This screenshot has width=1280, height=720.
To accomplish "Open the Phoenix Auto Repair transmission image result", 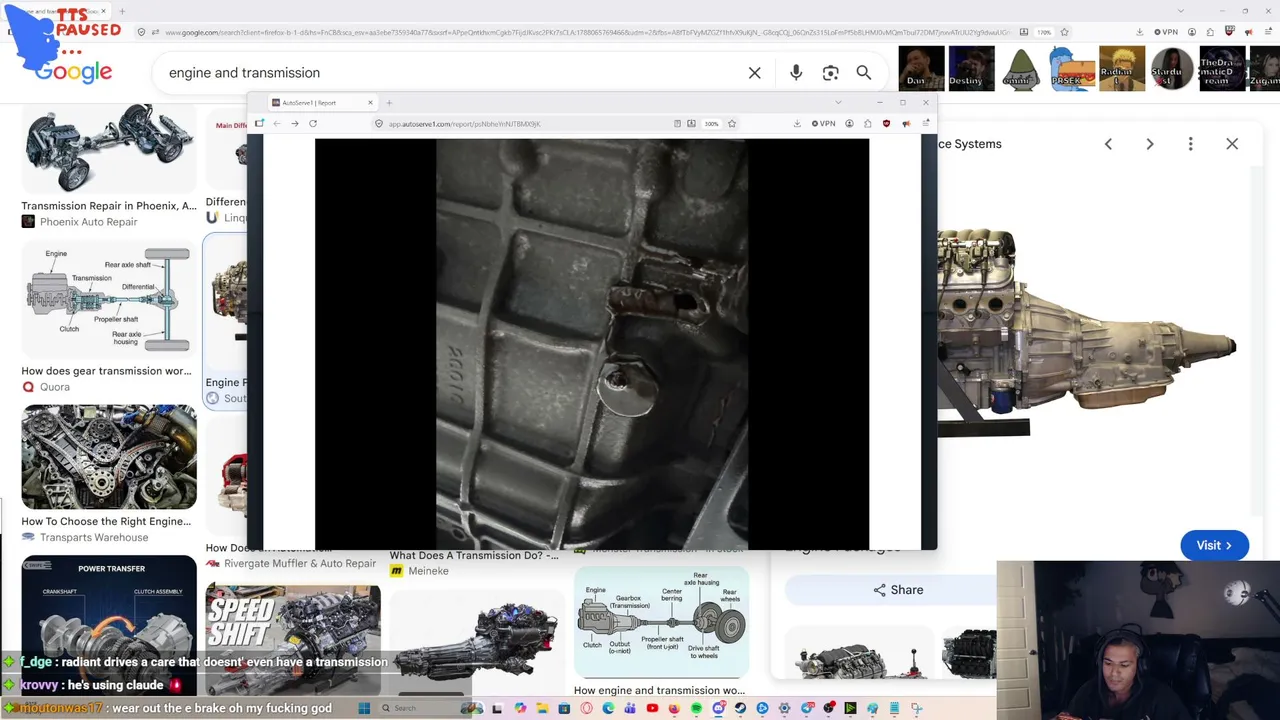I will pos(109,148).
